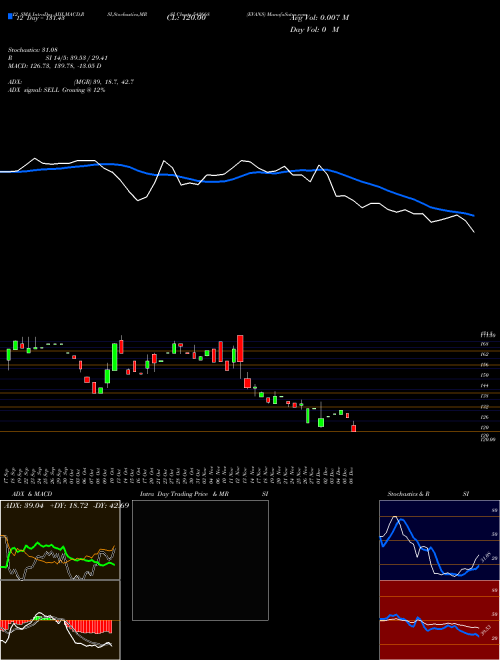Click the MACD histogram chart with red bars
500x660 pixels.
60,620
